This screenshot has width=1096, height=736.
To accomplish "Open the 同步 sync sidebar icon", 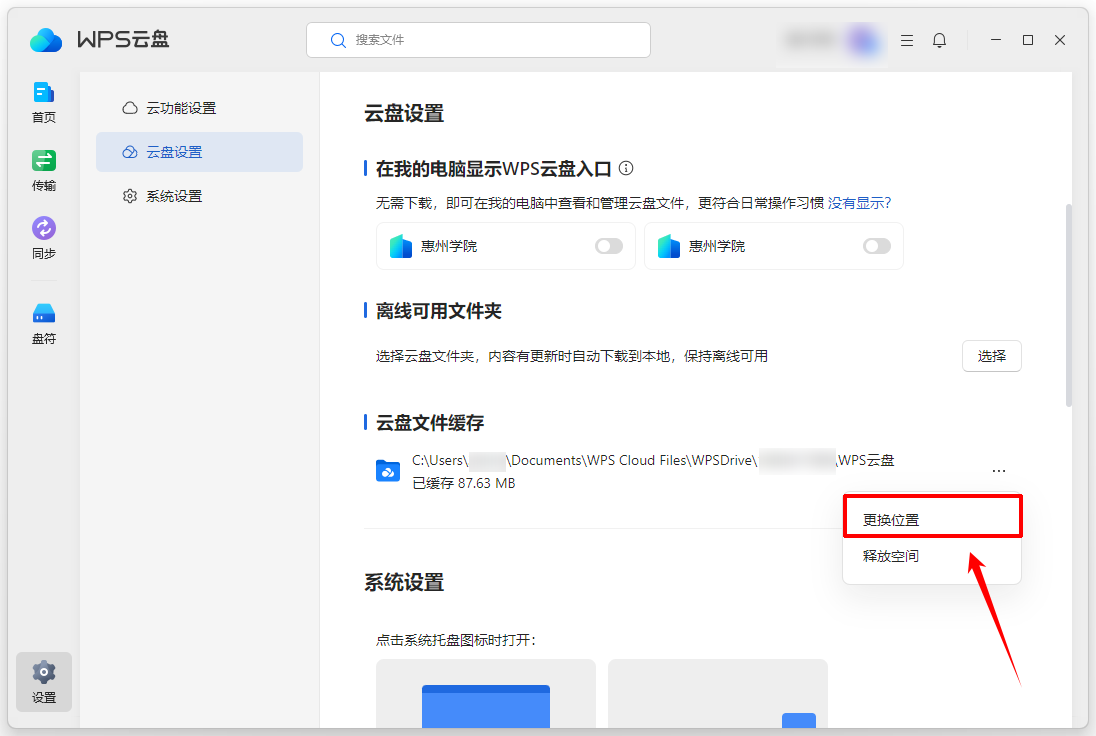I will click(x=43, y=238).
